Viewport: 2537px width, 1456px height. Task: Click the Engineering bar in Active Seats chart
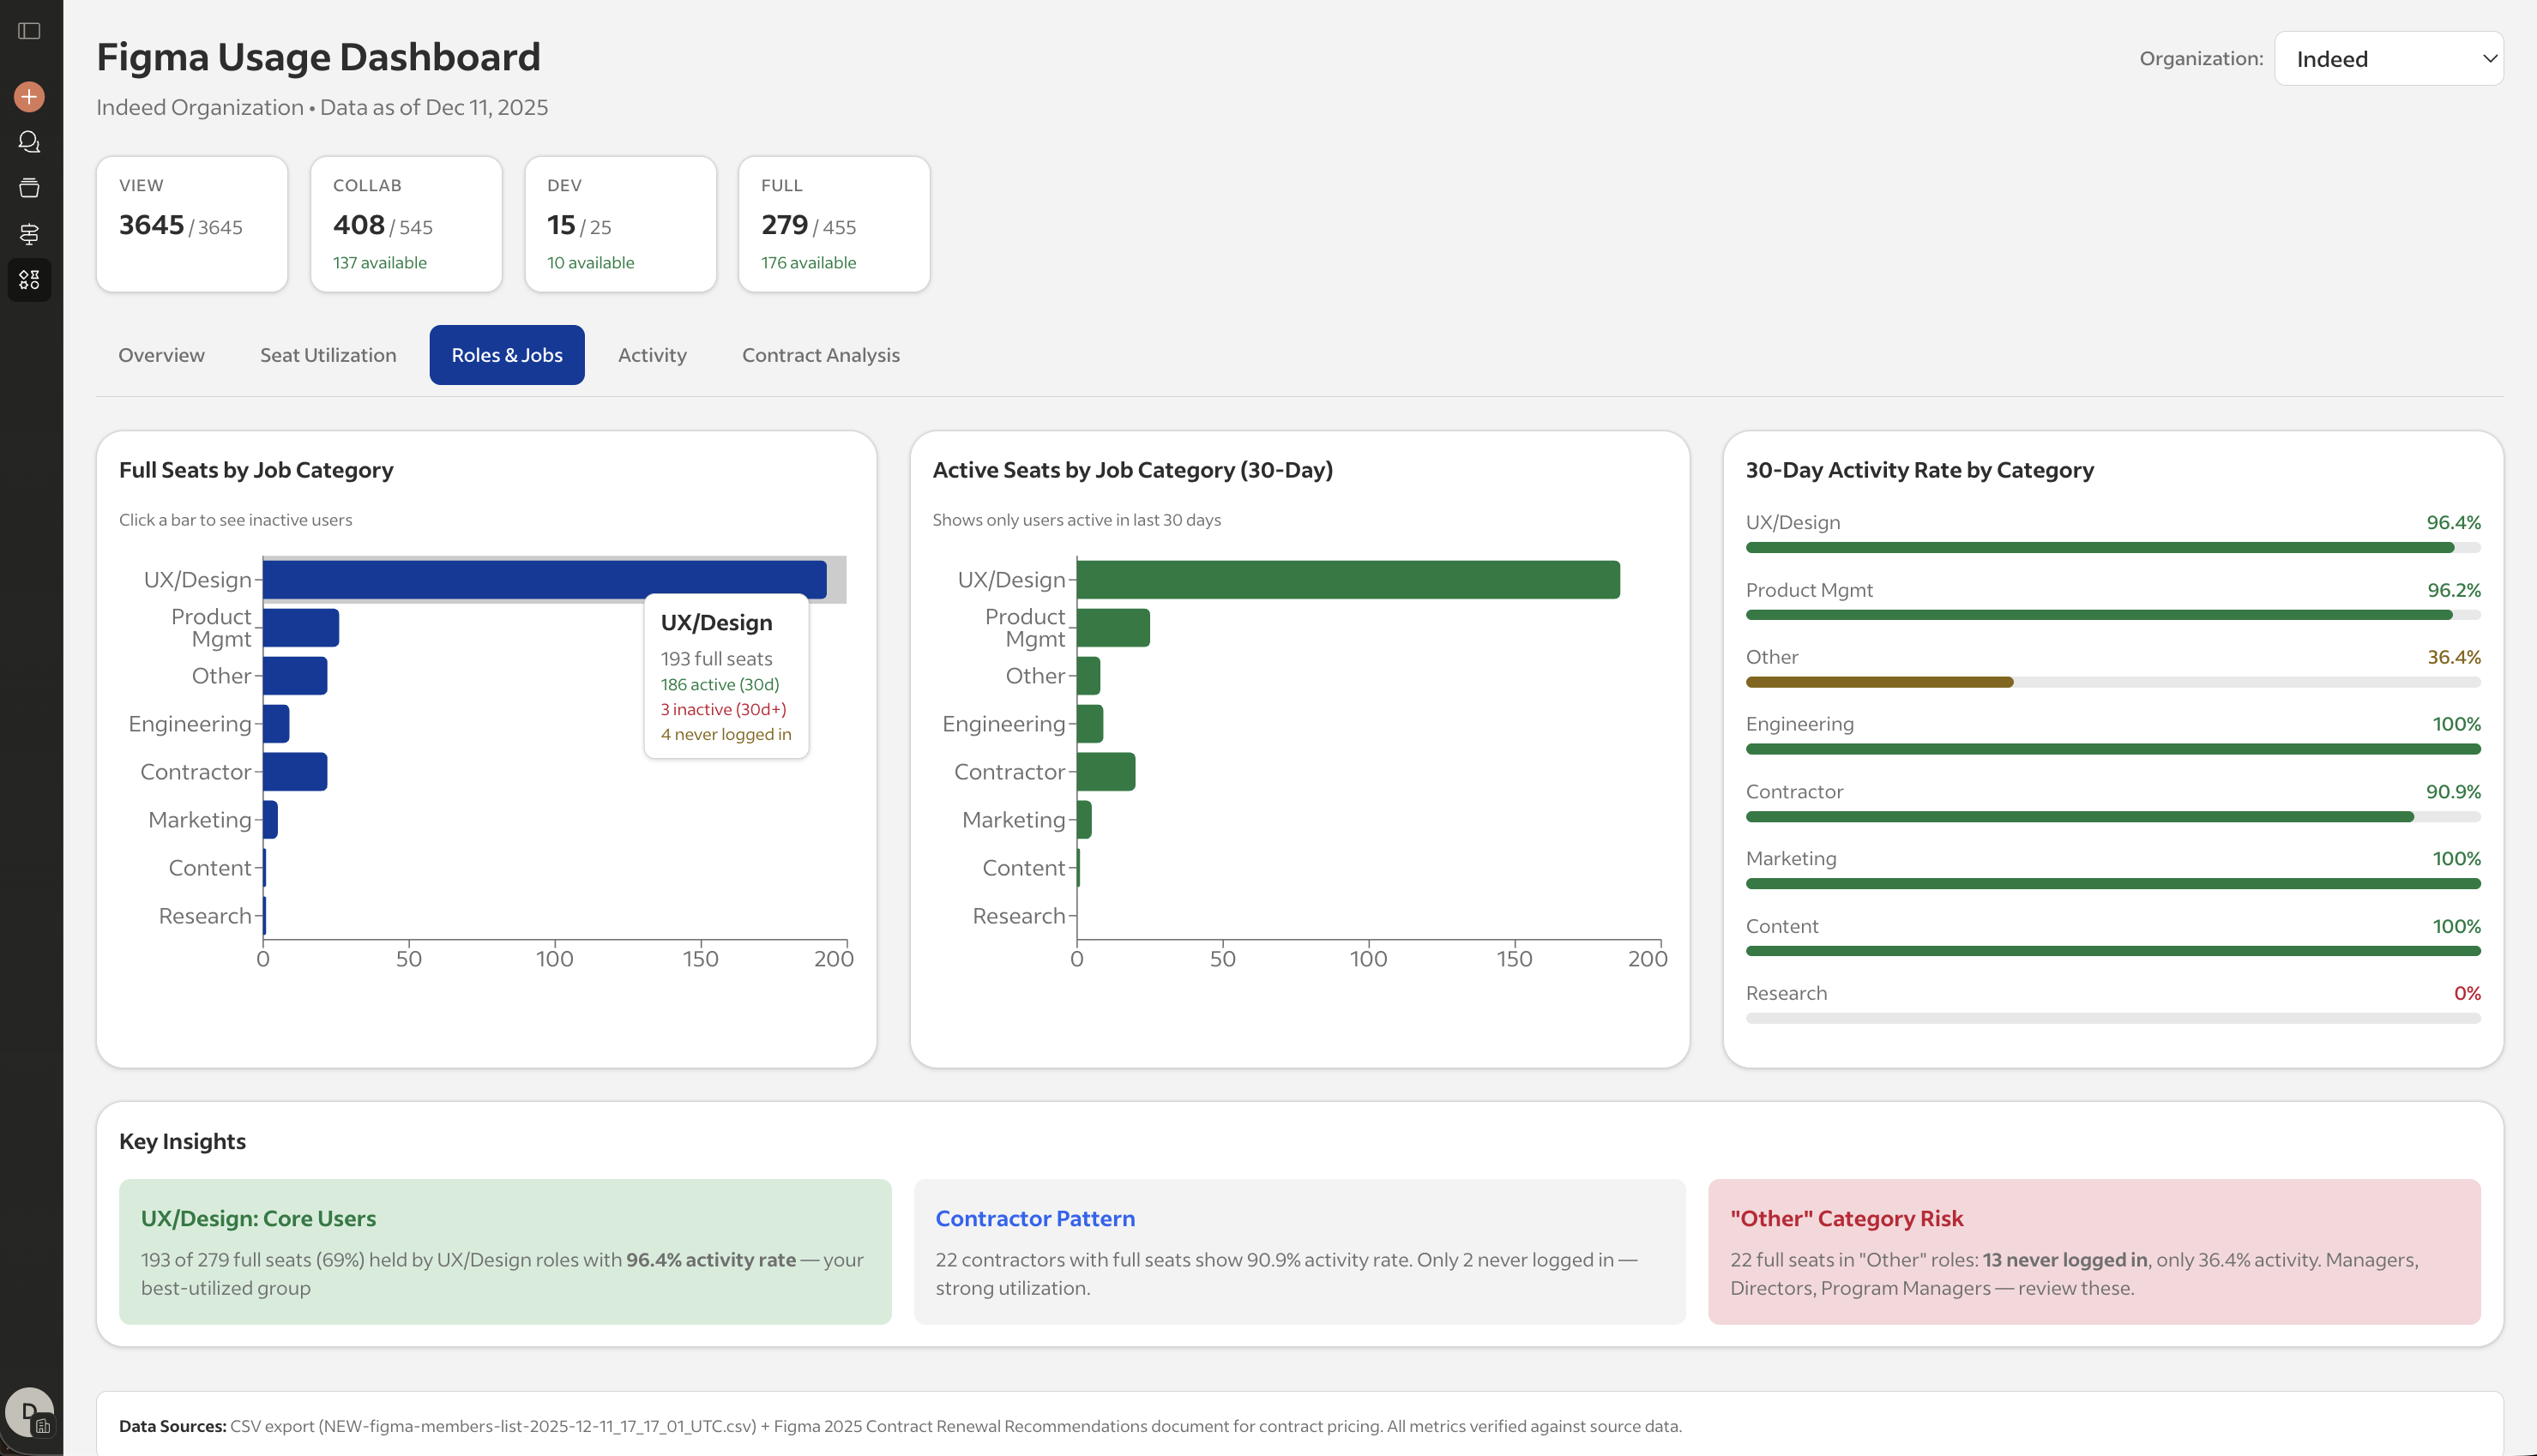(x=1089, y=723)
